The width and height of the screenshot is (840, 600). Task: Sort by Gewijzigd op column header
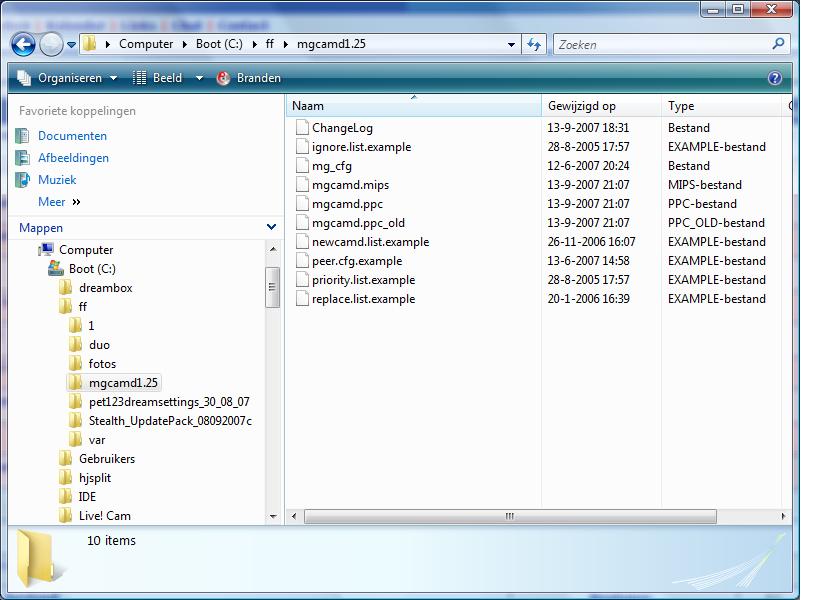(601, 106)
